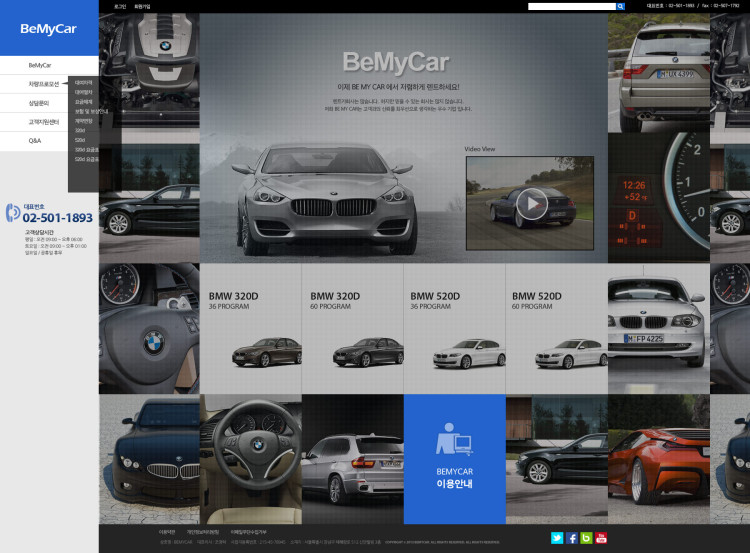The image size is (750, 553).
Task: Click into the top search field
Action: [571, 6]
